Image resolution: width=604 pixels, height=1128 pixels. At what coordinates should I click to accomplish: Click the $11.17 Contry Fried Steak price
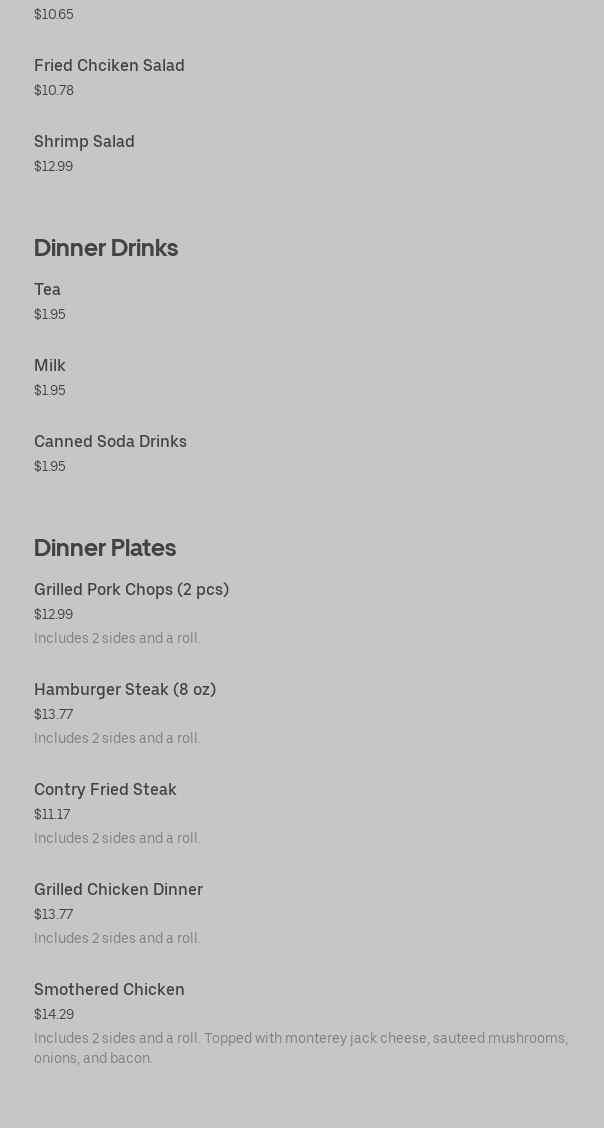tap(52, 815)
